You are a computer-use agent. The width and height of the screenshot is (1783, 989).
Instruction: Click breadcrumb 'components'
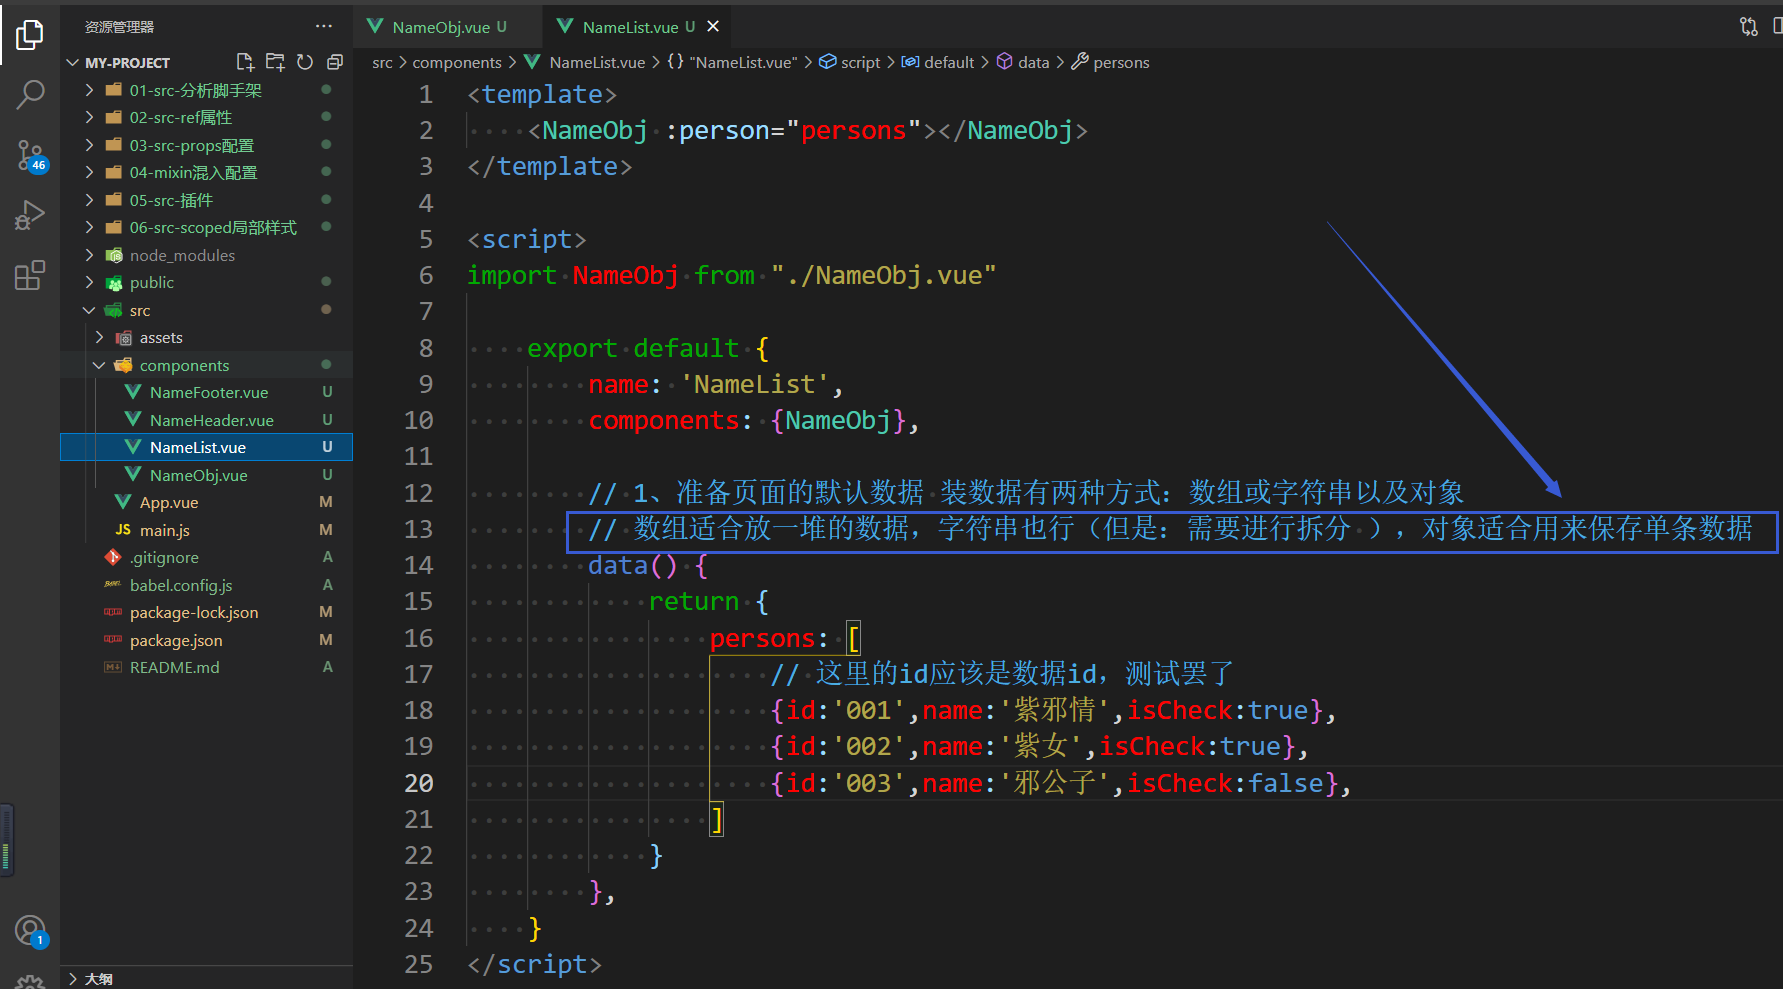tap(457, 62)
